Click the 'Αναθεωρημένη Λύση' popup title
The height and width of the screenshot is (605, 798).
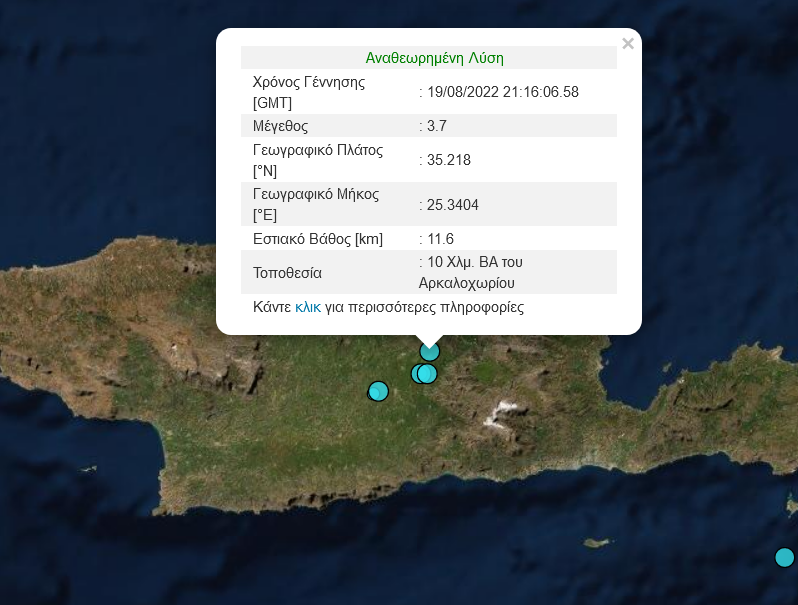point(434,57)
